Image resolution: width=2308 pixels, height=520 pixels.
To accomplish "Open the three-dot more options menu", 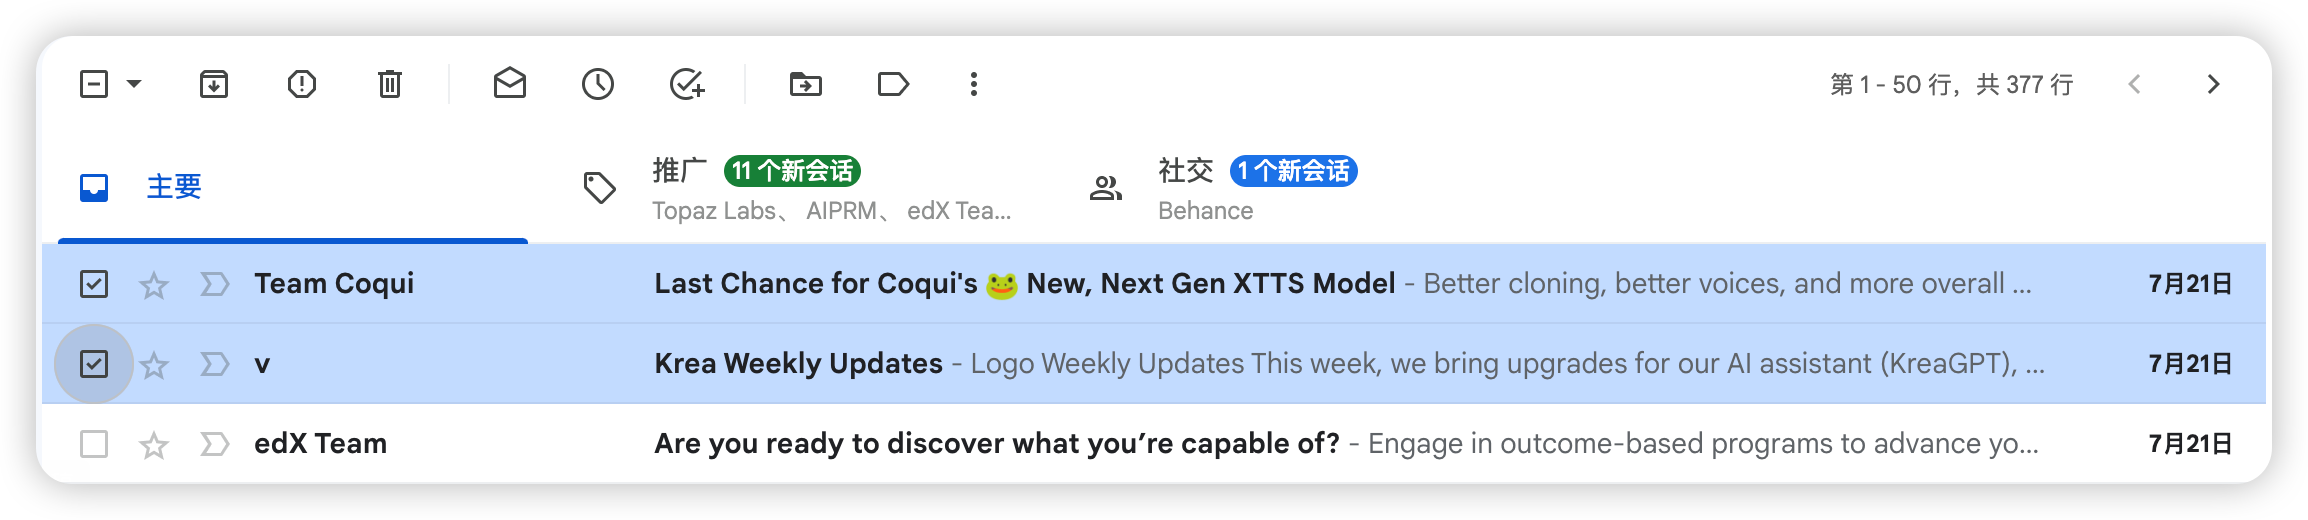I will 974,84.
